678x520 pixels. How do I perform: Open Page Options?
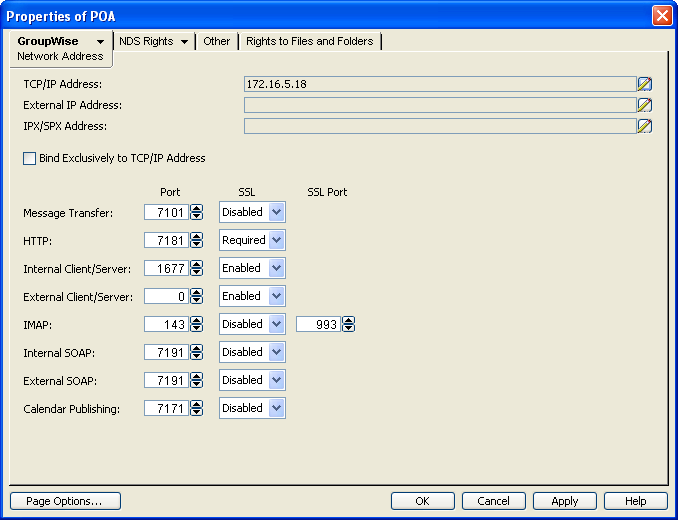(65, 501)
